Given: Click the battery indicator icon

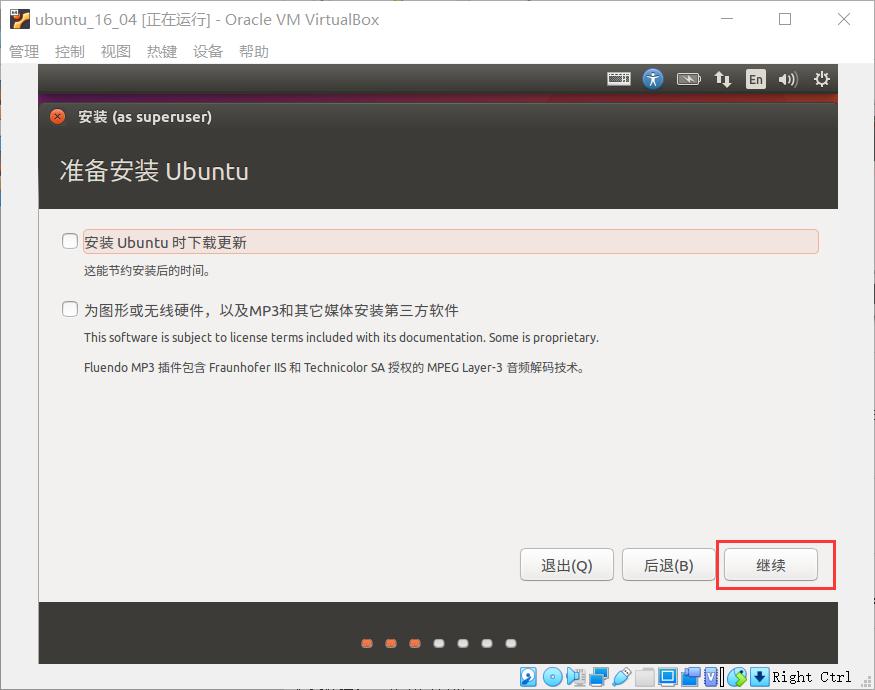Looking at the screenshot, I should tap(689, 79).
